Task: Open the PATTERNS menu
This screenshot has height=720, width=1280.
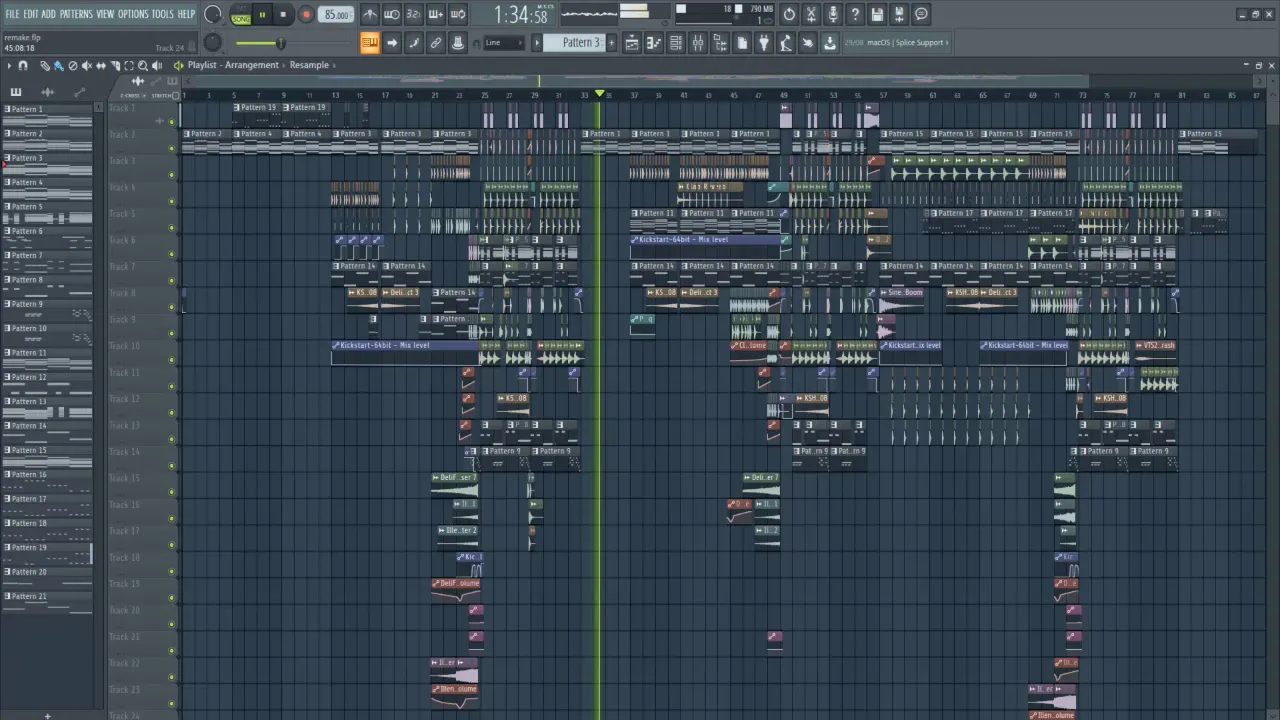Action: [76, 14]
